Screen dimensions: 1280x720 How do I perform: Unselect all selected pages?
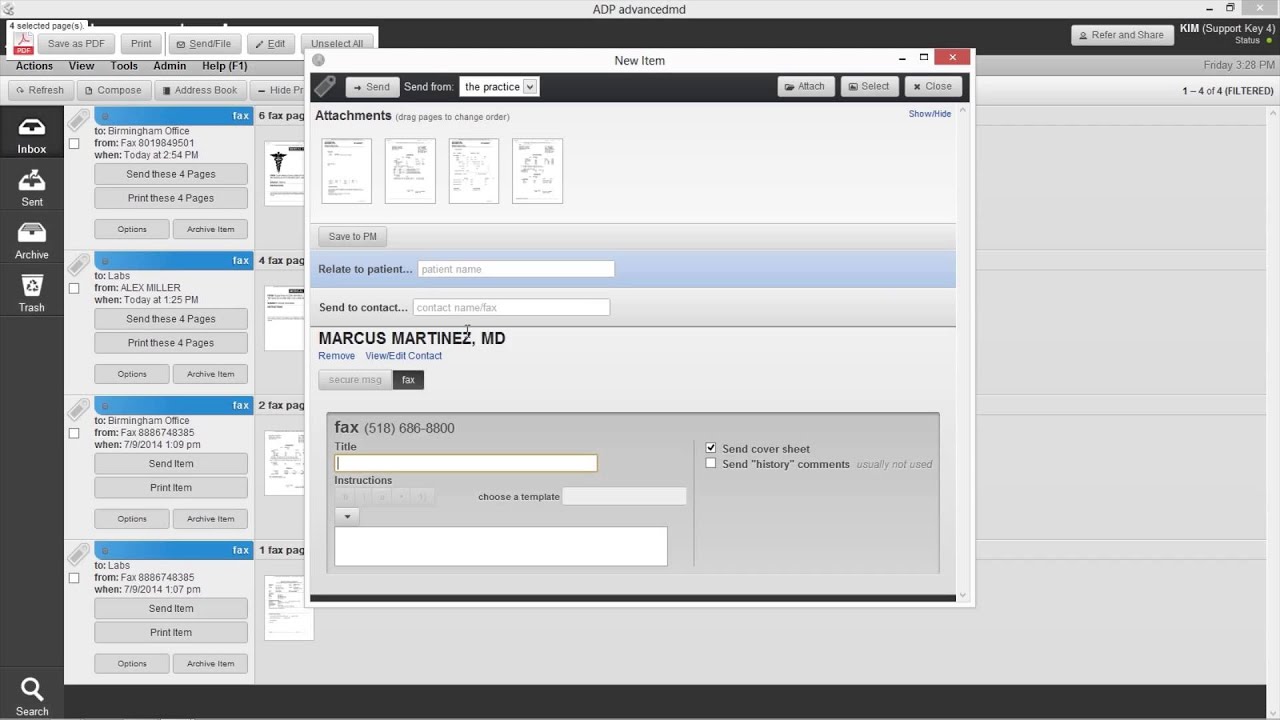pos(337,44)
